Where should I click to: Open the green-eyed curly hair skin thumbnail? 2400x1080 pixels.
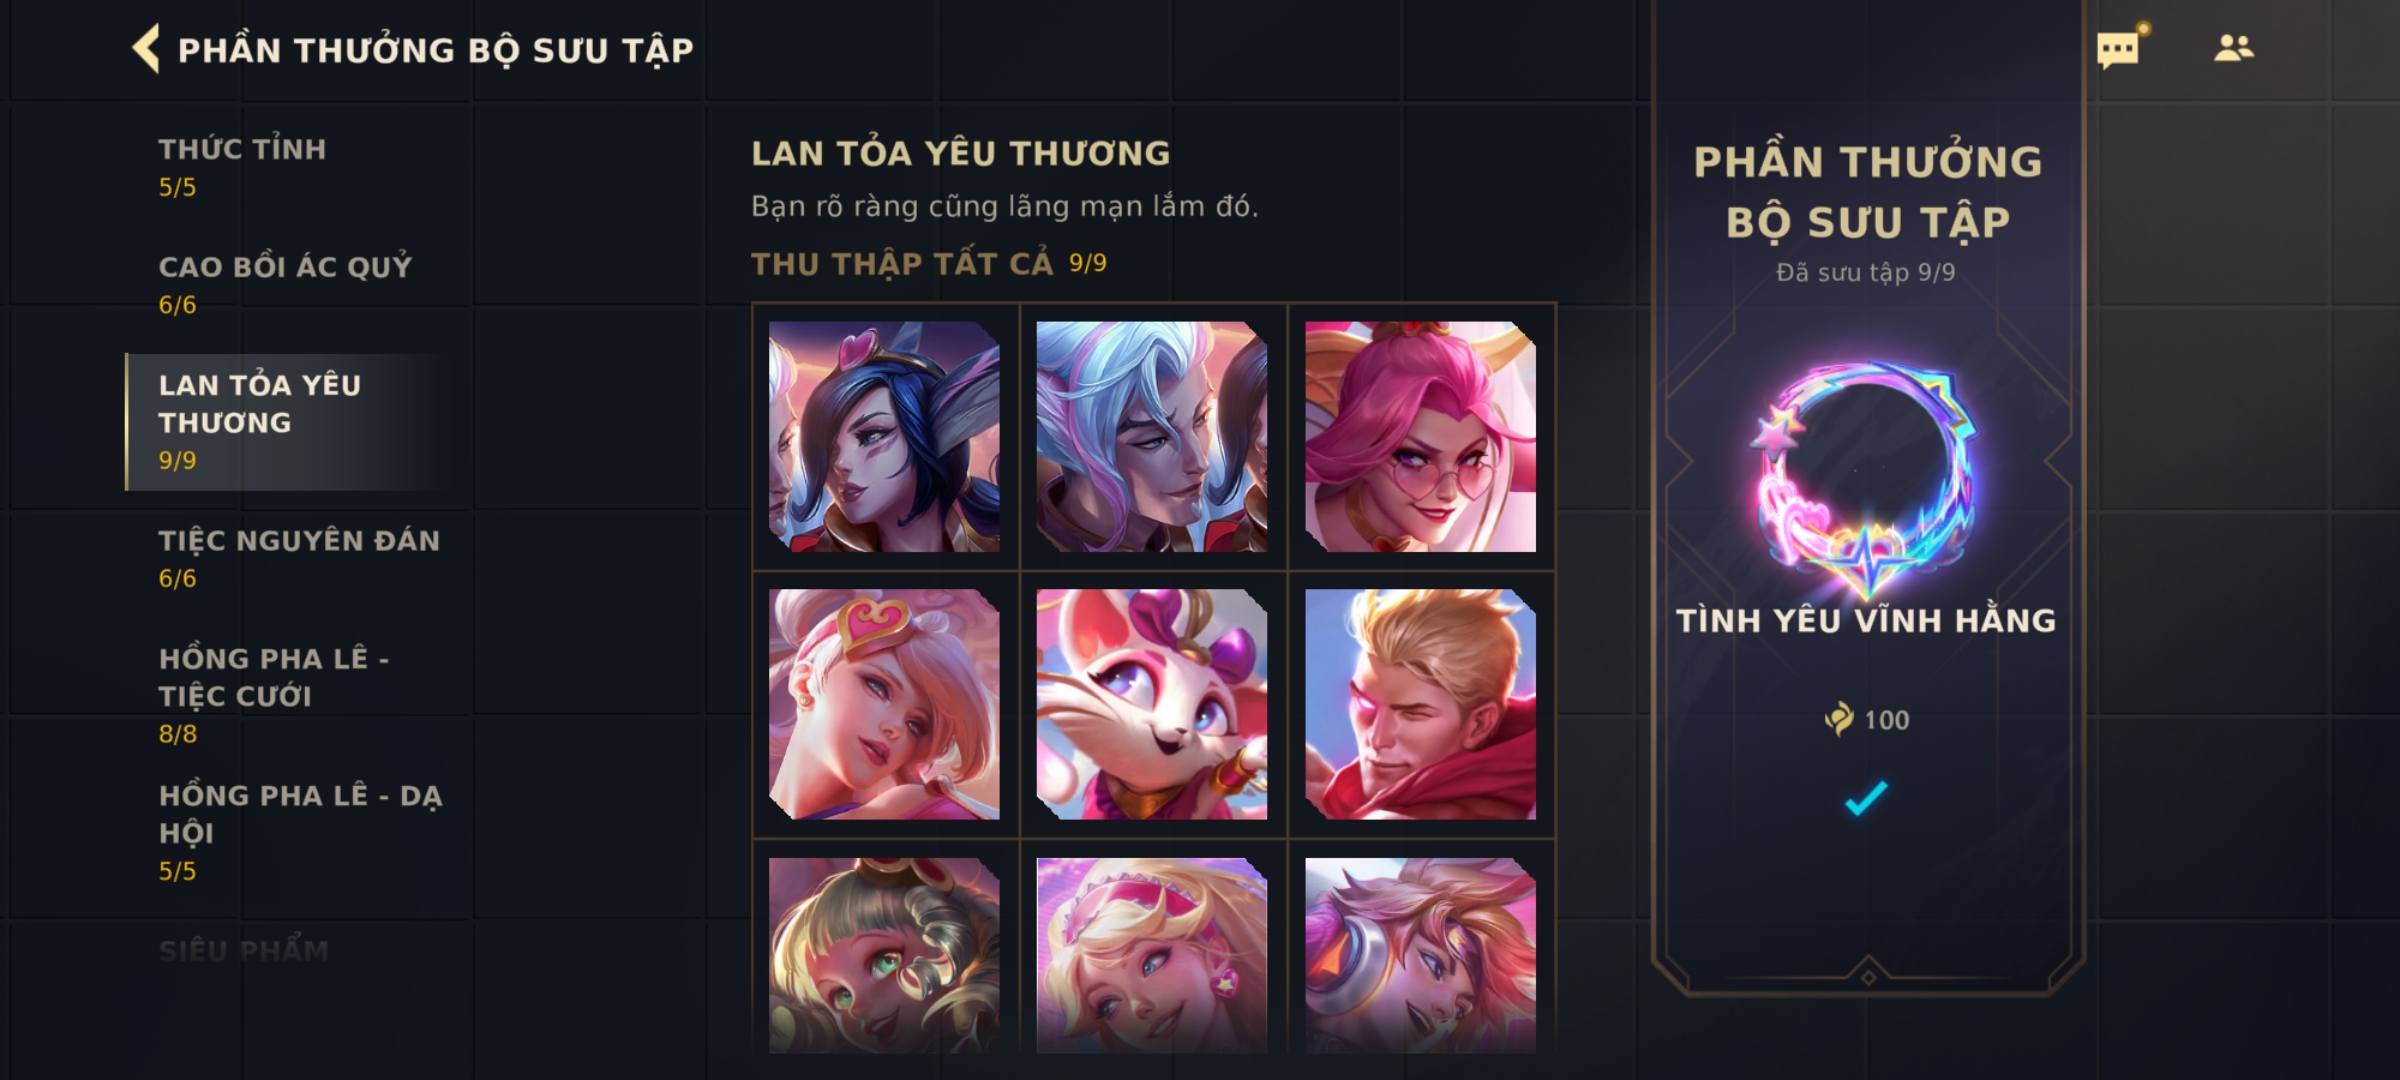tap(884, 955)
